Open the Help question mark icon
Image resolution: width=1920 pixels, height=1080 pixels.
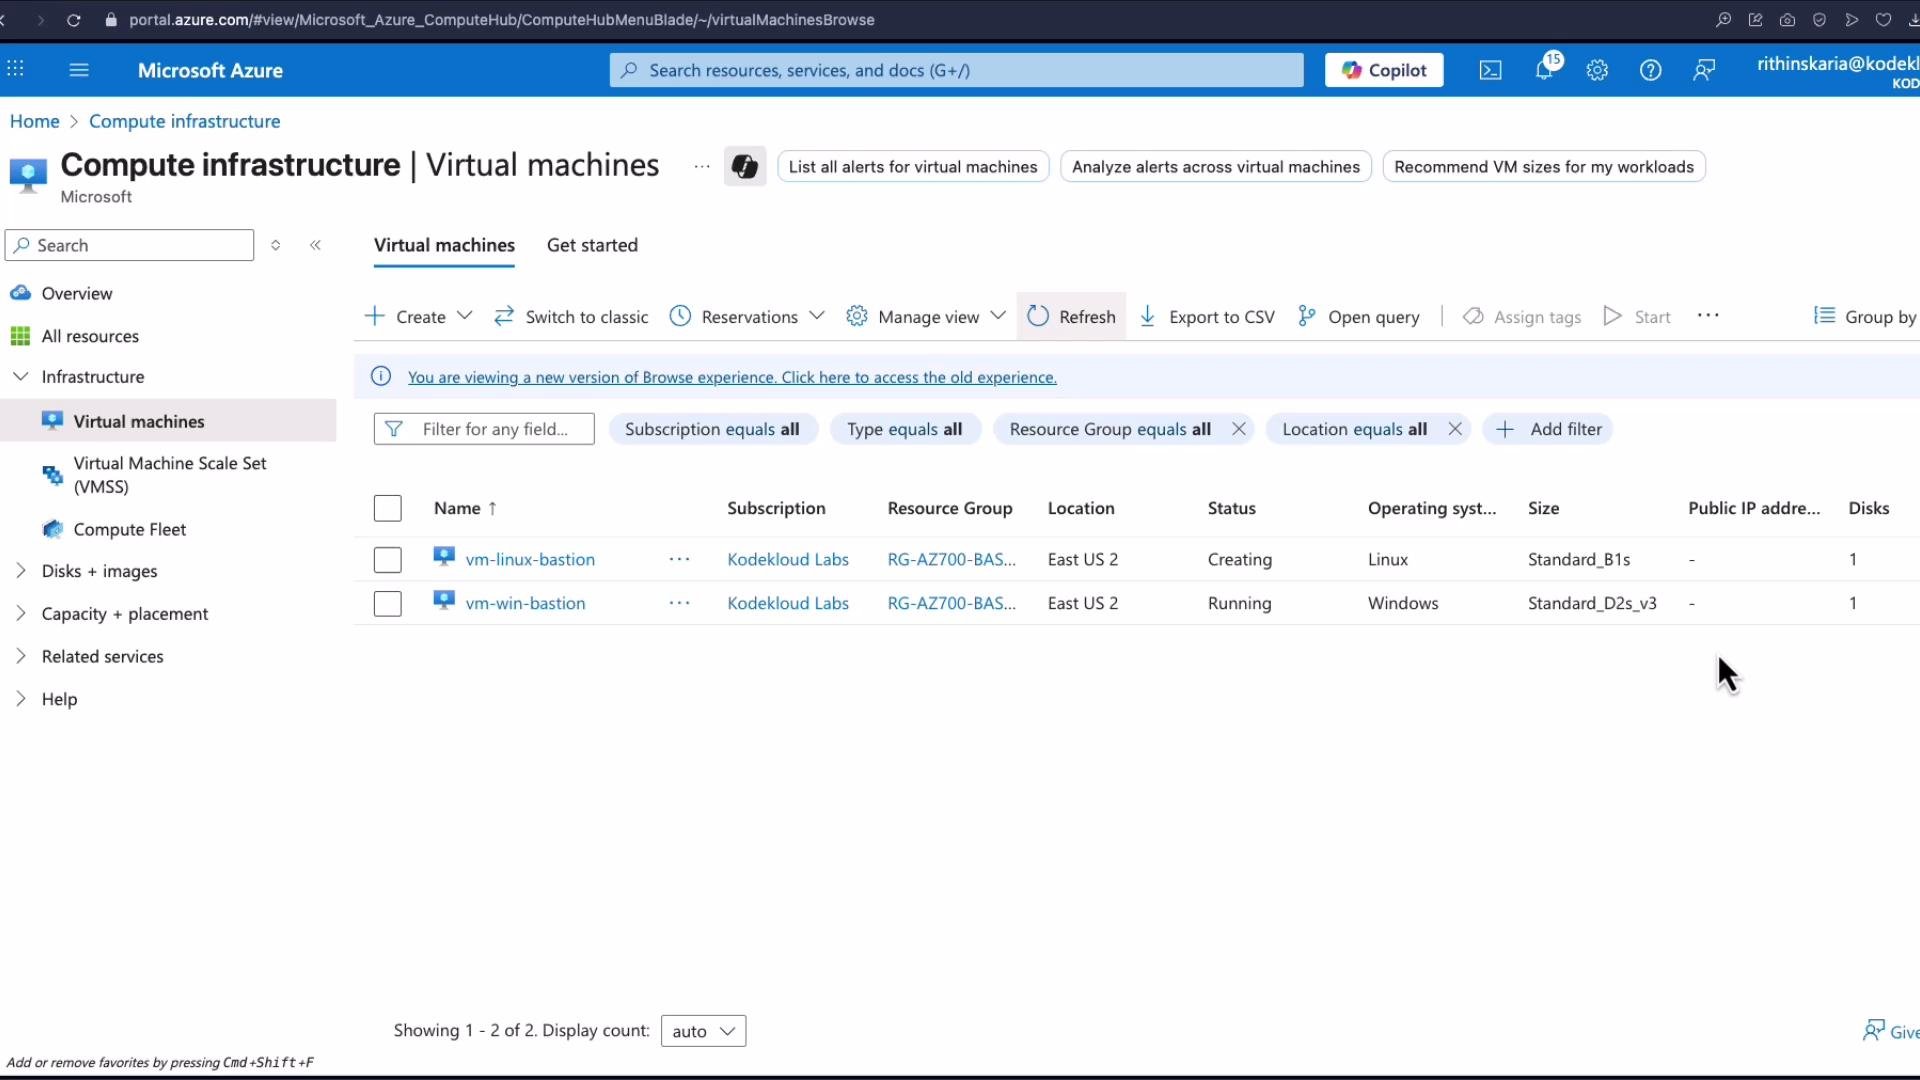(1650, 70)
